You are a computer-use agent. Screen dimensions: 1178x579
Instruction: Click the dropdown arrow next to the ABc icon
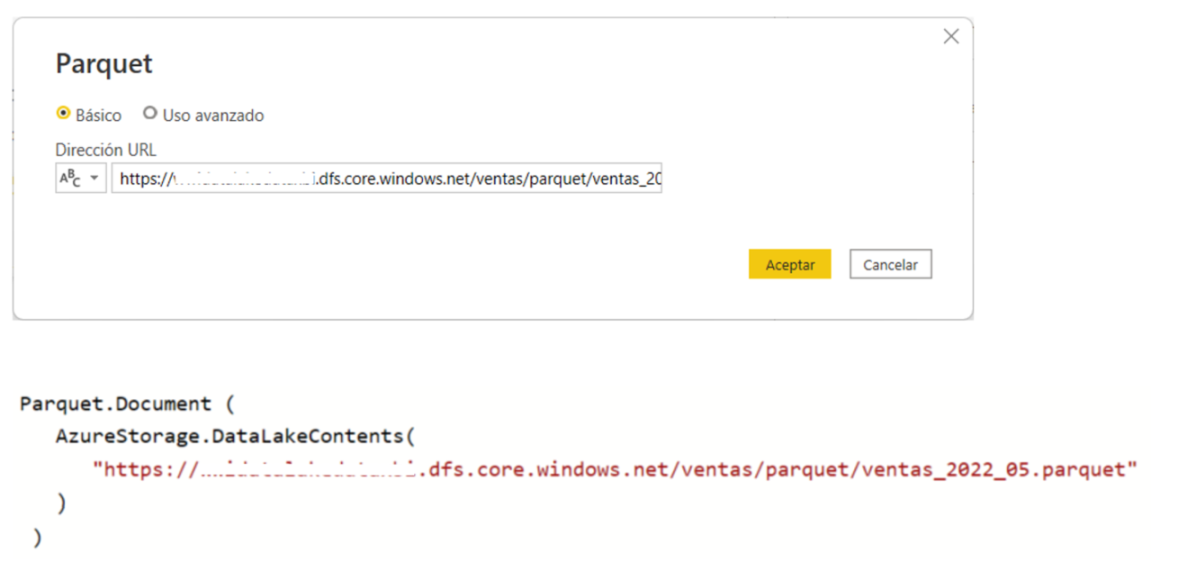tap(95, 177)
